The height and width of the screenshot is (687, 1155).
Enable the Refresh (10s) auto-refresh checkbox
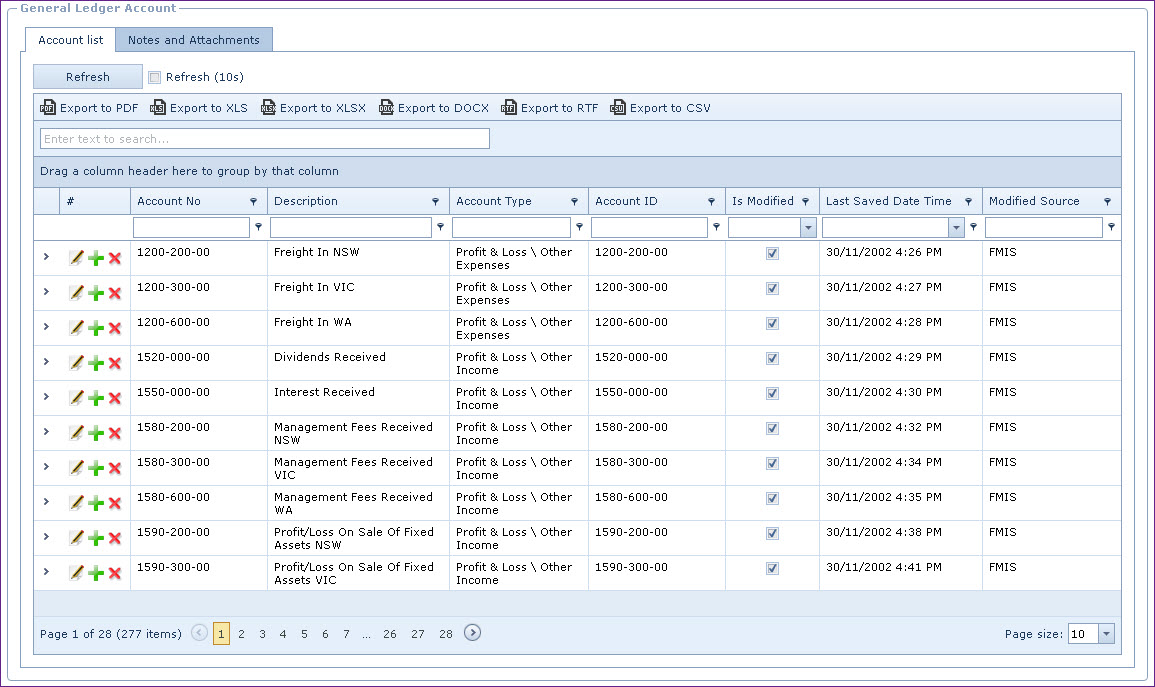pos(155,77)
